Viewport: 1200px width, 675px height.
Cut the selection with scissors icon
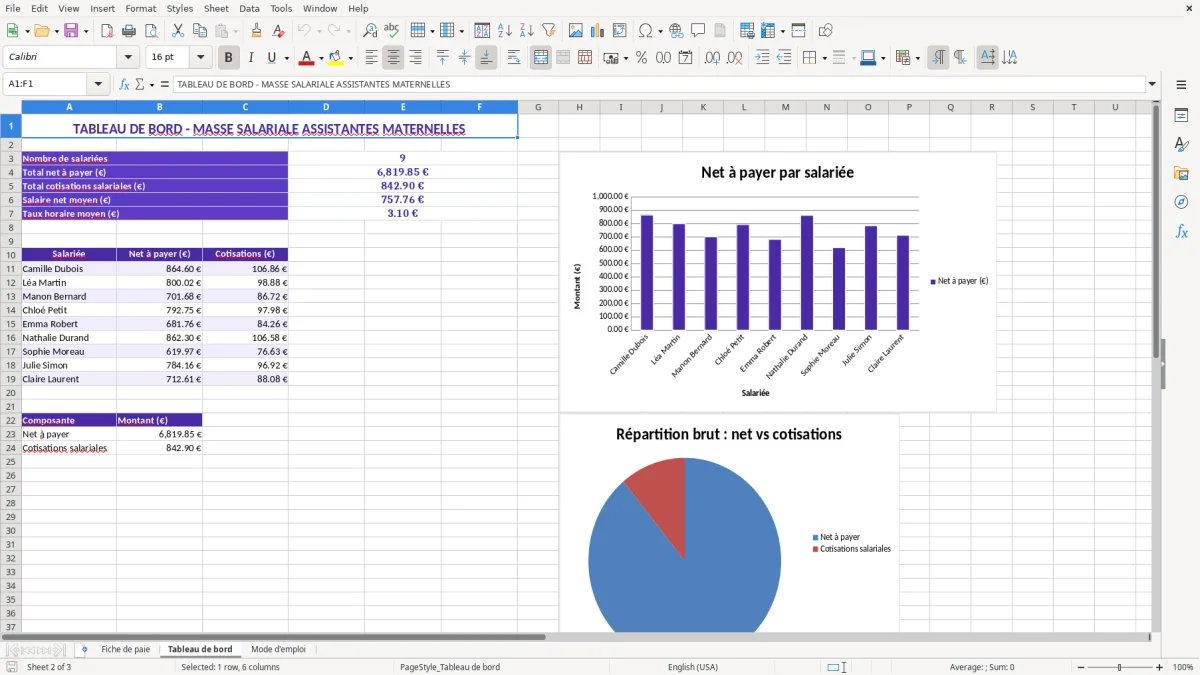click(177, 31)
